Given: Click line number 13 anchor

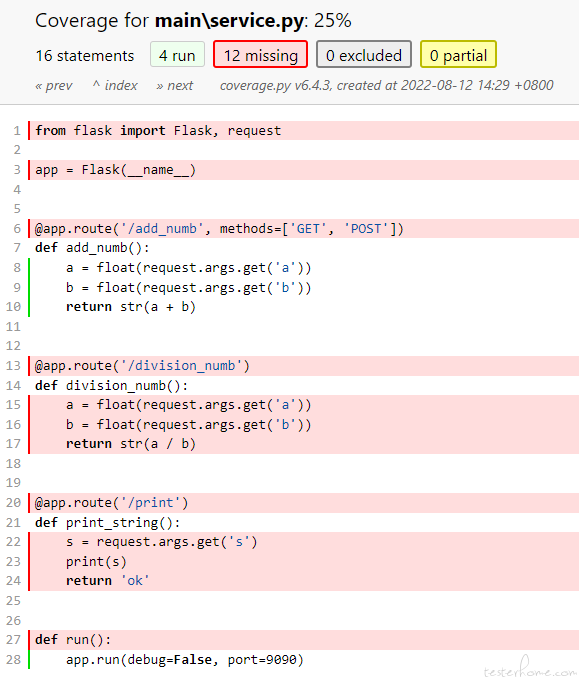Looking at the screenshot, I should click(13, 365).
